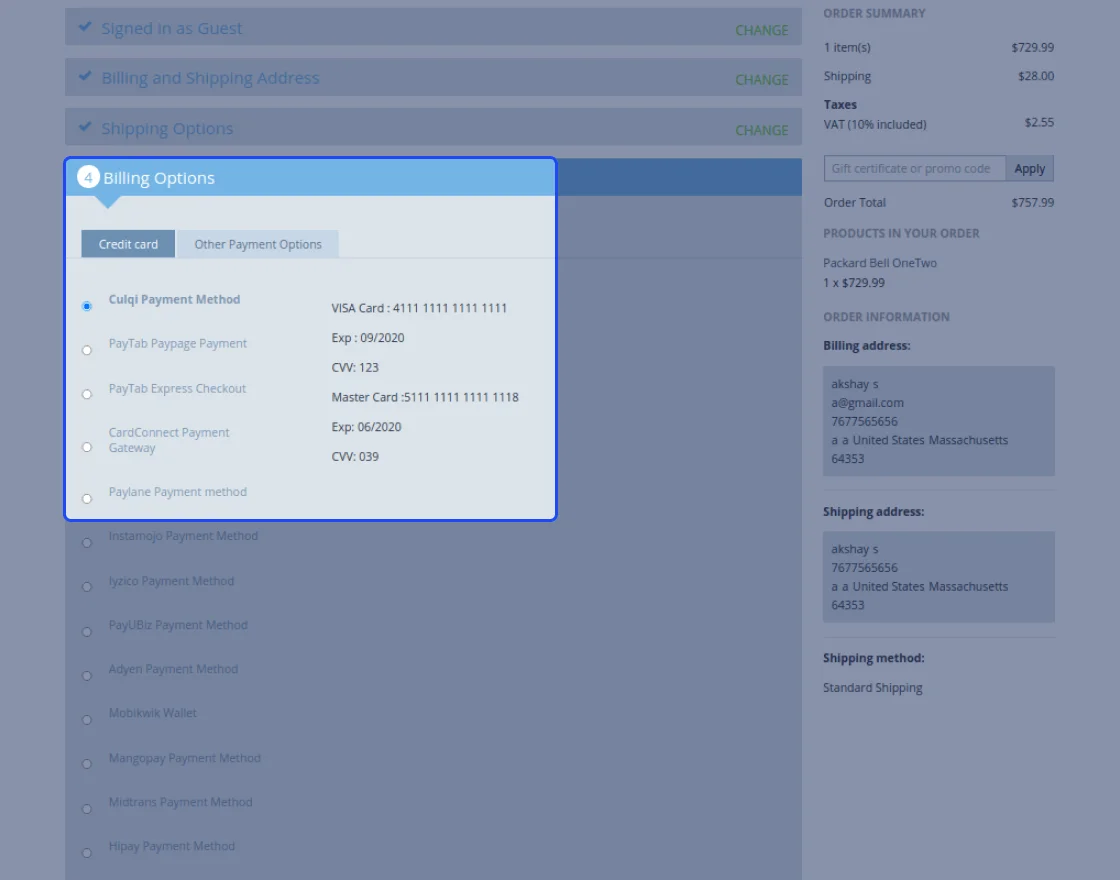The image size is (1120, 880).
Task: Choose PayTab Paypage Payment option
Action: tap(87, 350)
